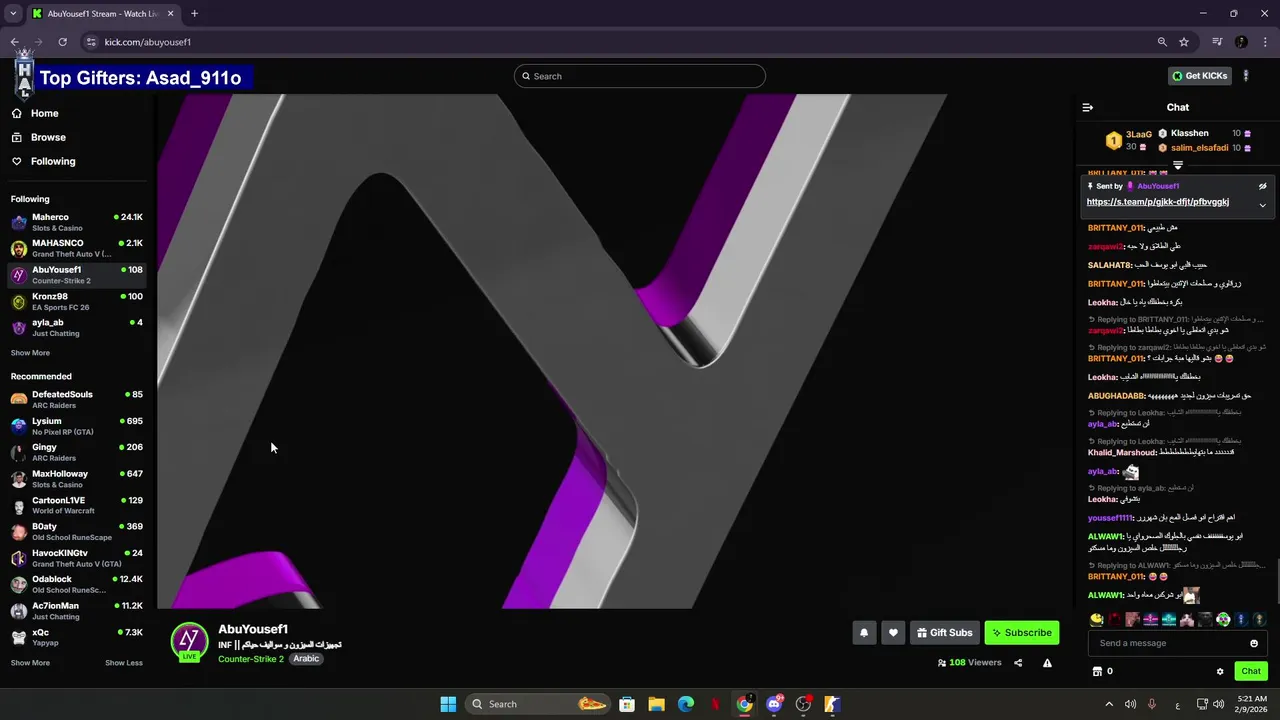The height and width of the screenshot is (720, 1280).
Task: Collapse the gift leaderboard handle
Action: point(1178,165)
